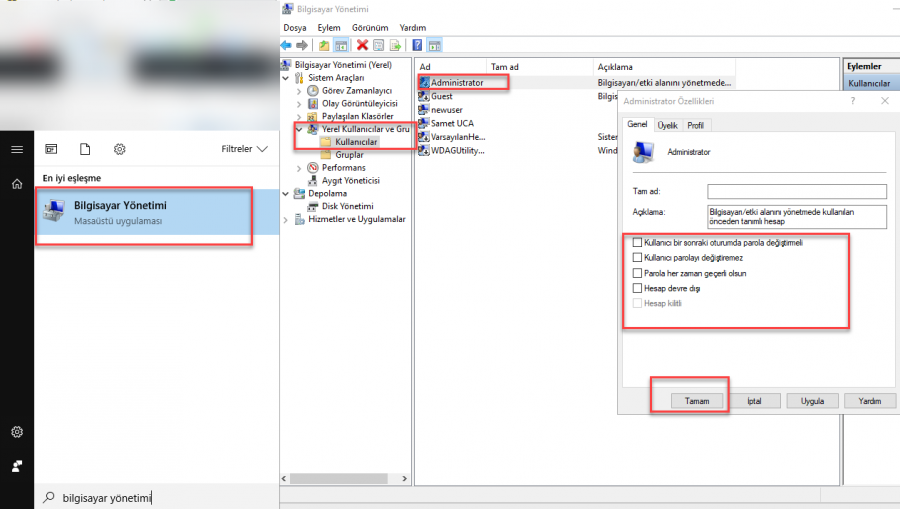Expand the Paylaşılan Klasörler node arrow

coord(299,116)
